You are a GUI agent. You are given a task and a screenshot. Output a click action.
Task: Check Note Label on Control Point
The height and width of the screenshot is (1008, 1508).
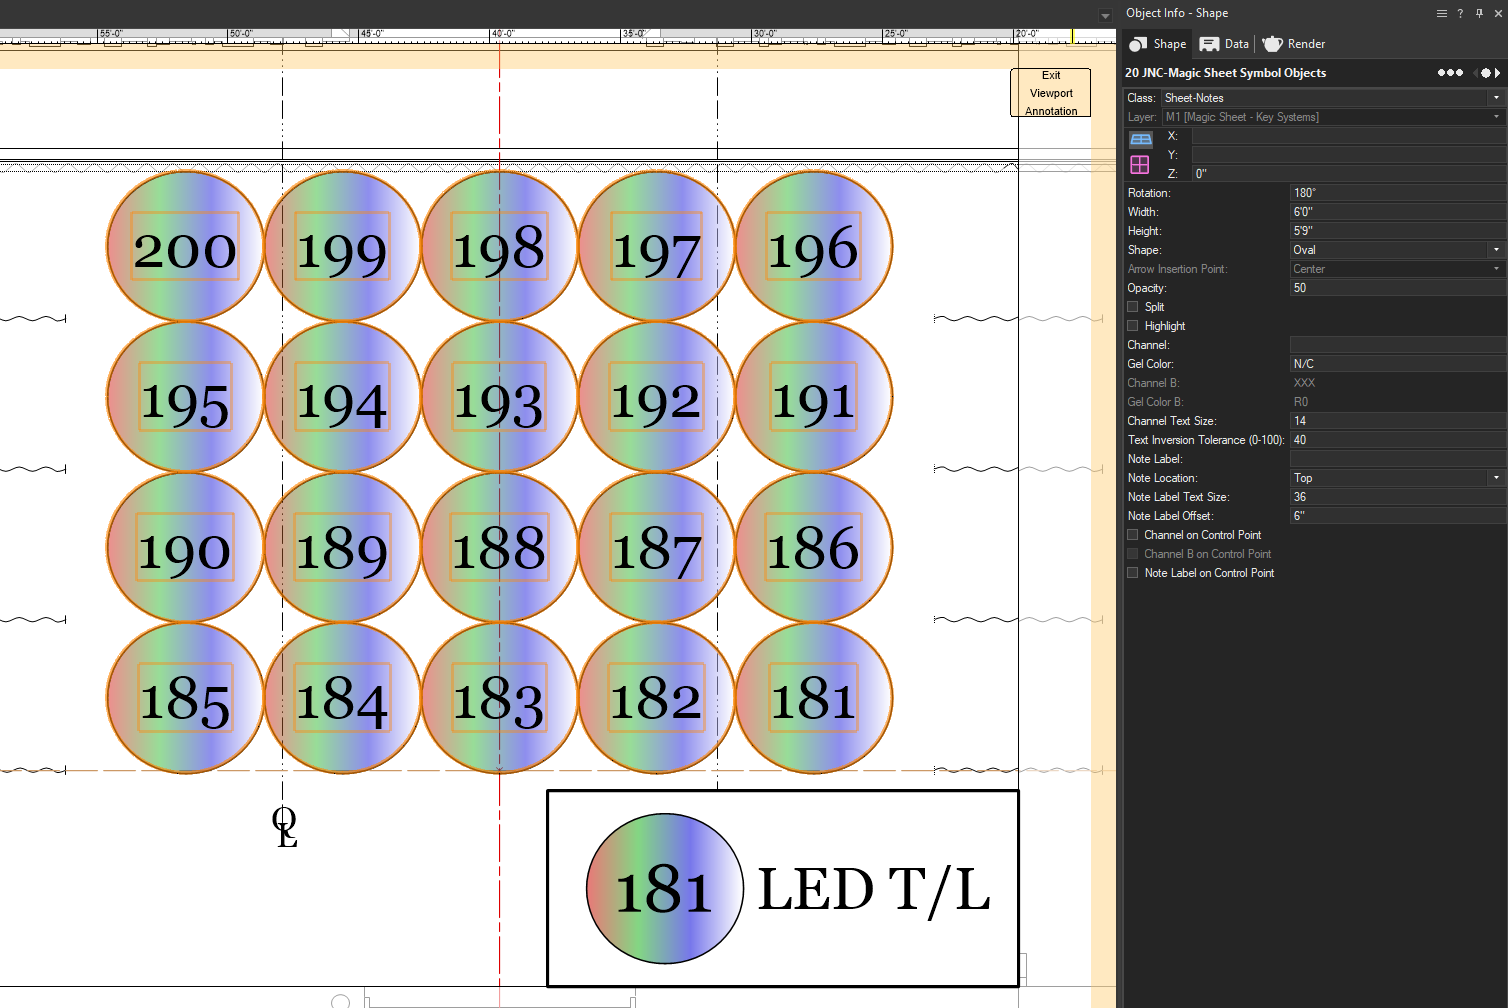point(1133,573)
